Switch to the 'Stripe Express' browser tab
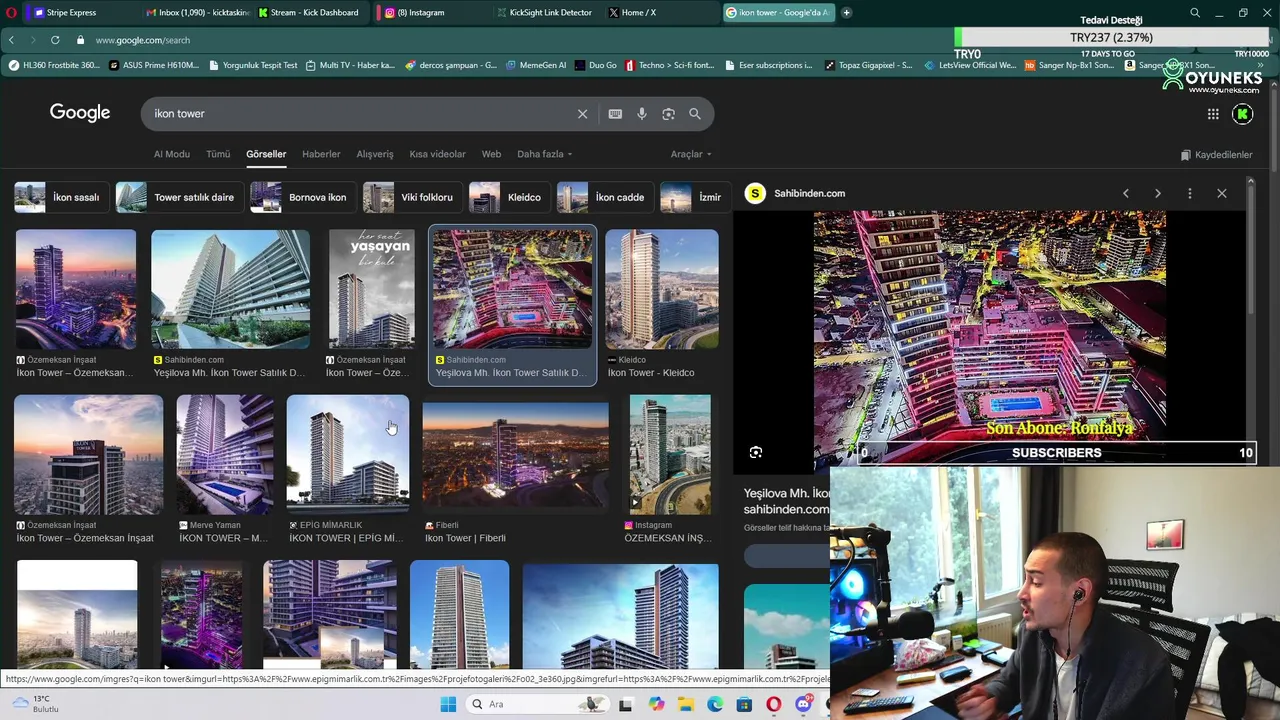Screen dimensions: 1280x720 [x=76, y=13]
